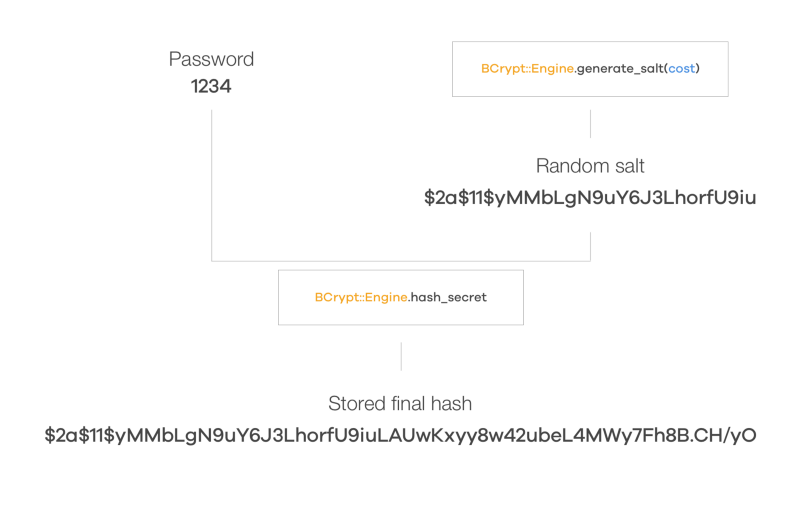Click the "hash_secret" method name
Screen dimensions: 800x509
(448, 297)
